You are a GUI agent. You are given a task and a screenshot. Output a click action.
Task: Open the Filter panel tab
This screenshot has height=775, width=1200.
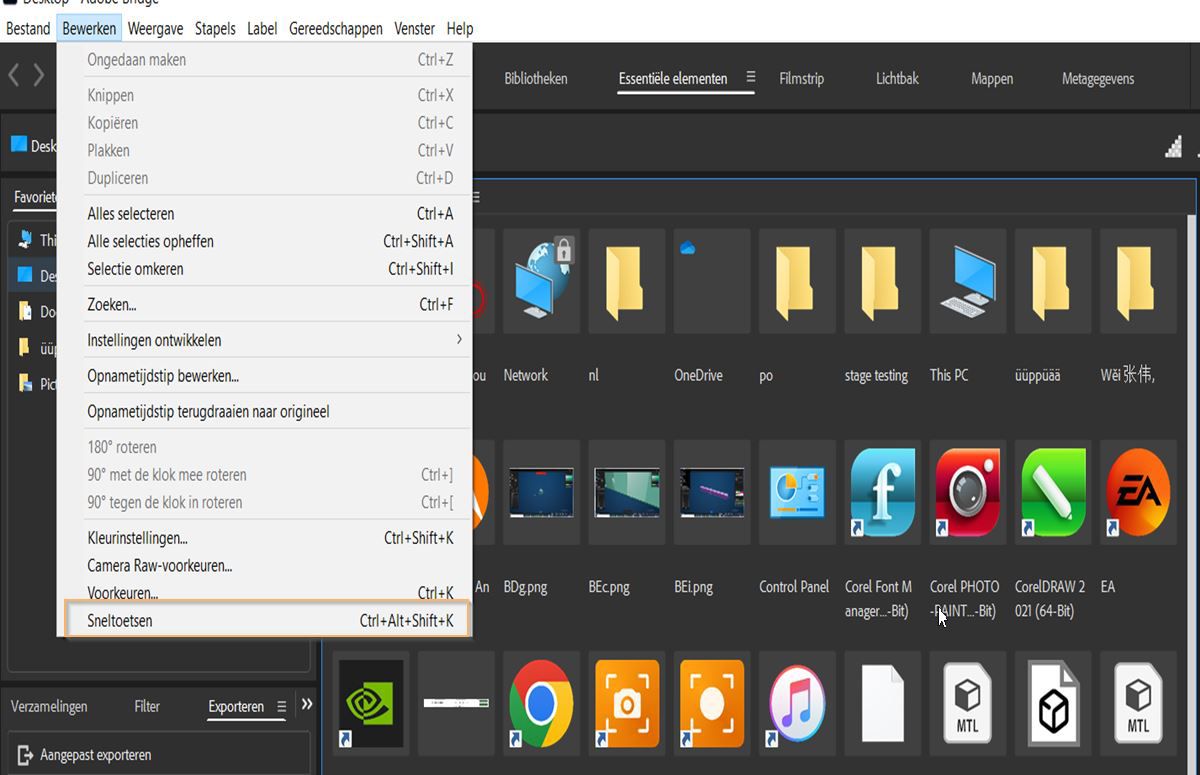147,706
